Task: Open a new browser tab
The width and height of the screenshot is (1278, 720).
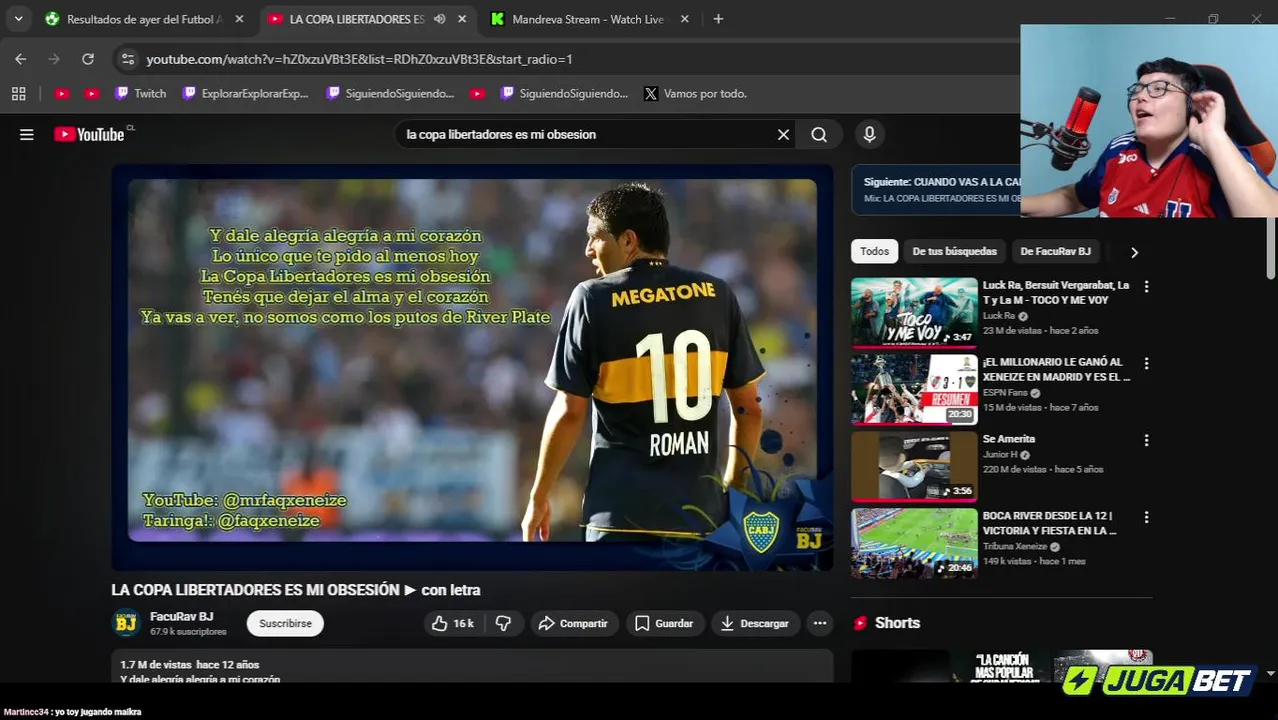Action: pos(718,19)
